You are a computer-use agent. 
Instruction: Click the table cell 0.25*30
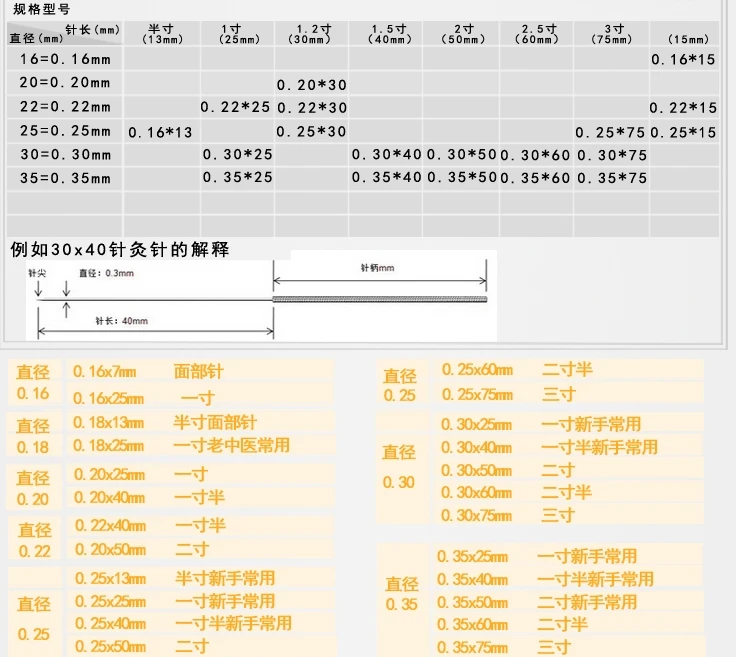pyautogui.click(x=311, y=132)
